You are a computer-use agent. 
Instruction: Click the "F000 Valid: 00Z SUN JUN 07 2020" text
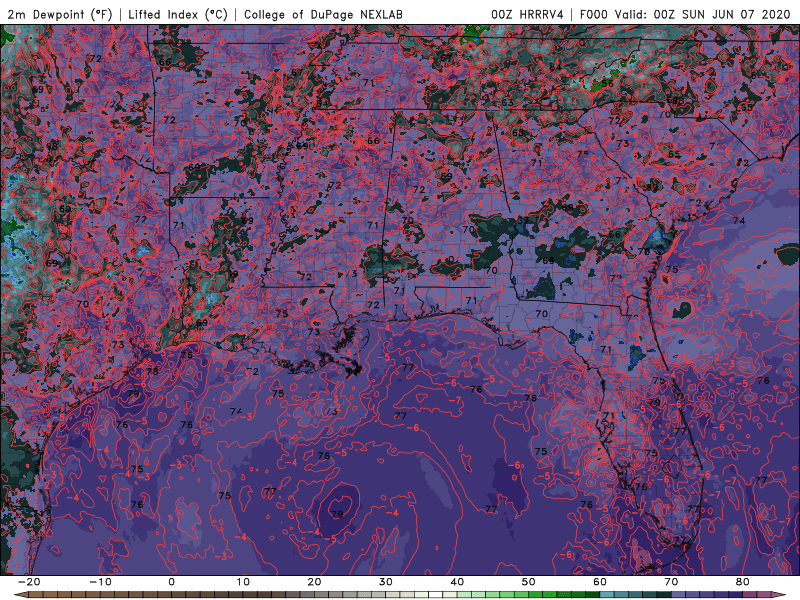(685, 14)
